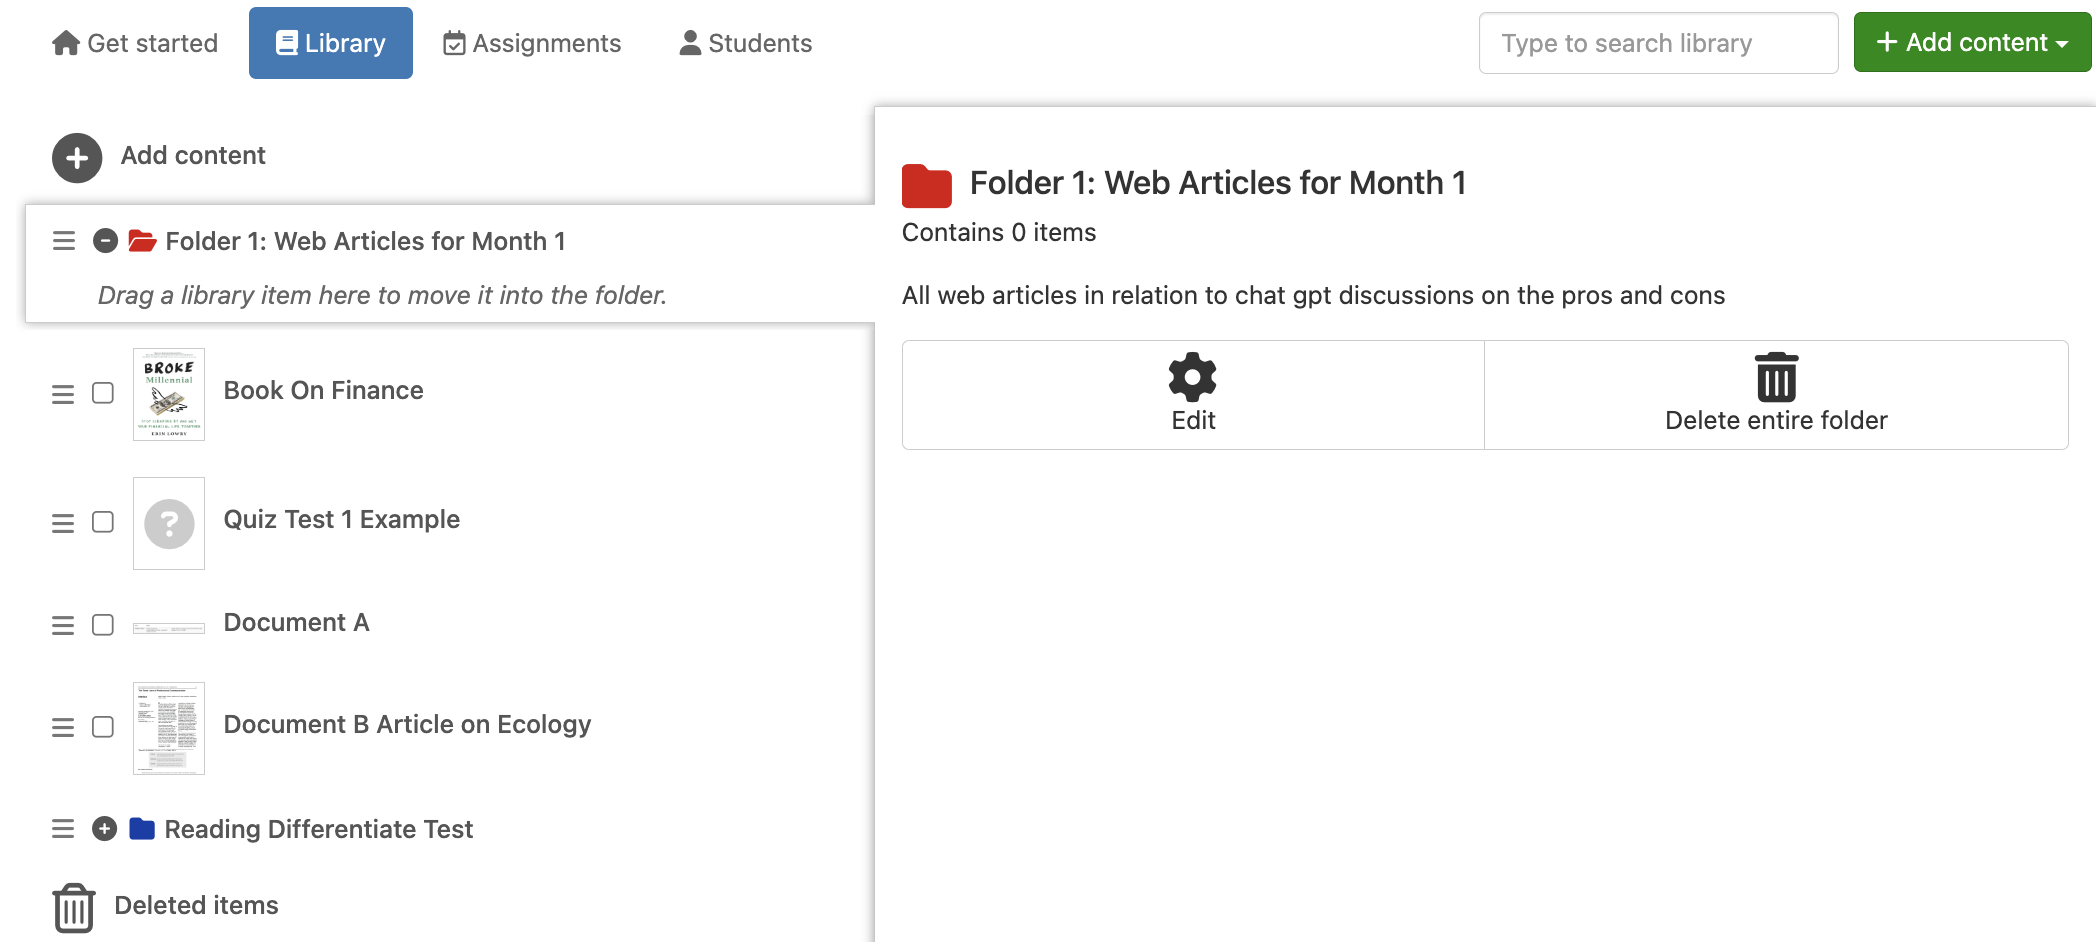Go to the Students tab
This screenshot has height=942, width=2096.
click(x=745, y=43)
